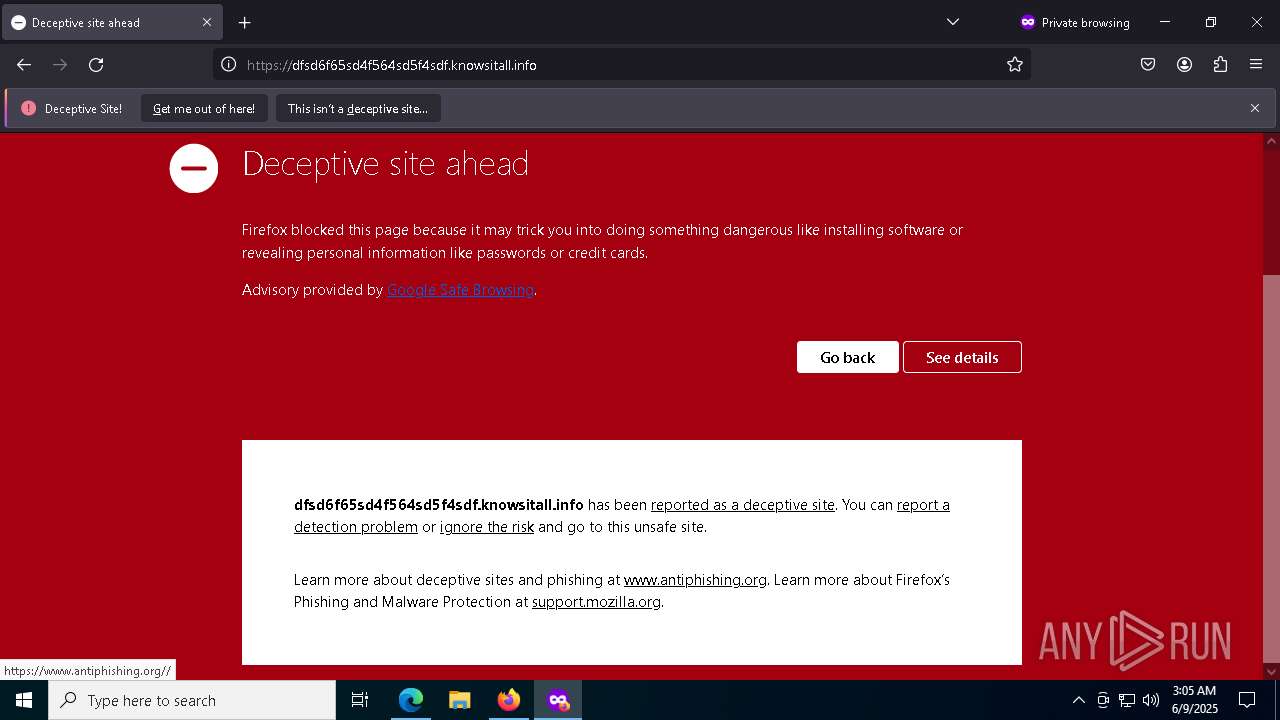
Task: Open Firefox from the taskbar
Action: [x=509, y=700]
